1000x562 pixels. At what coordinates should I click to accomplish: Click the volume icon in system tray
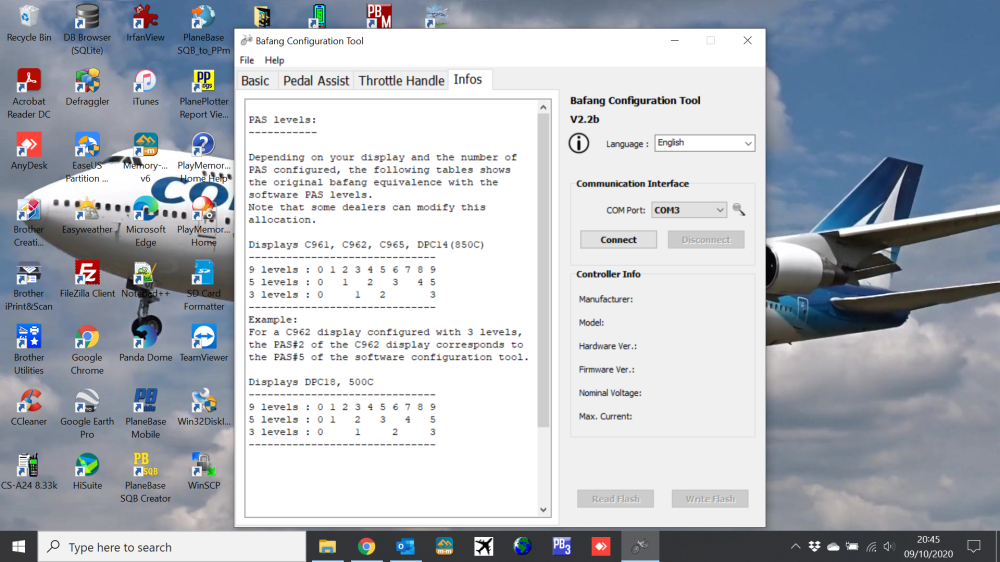click(889, 547)
